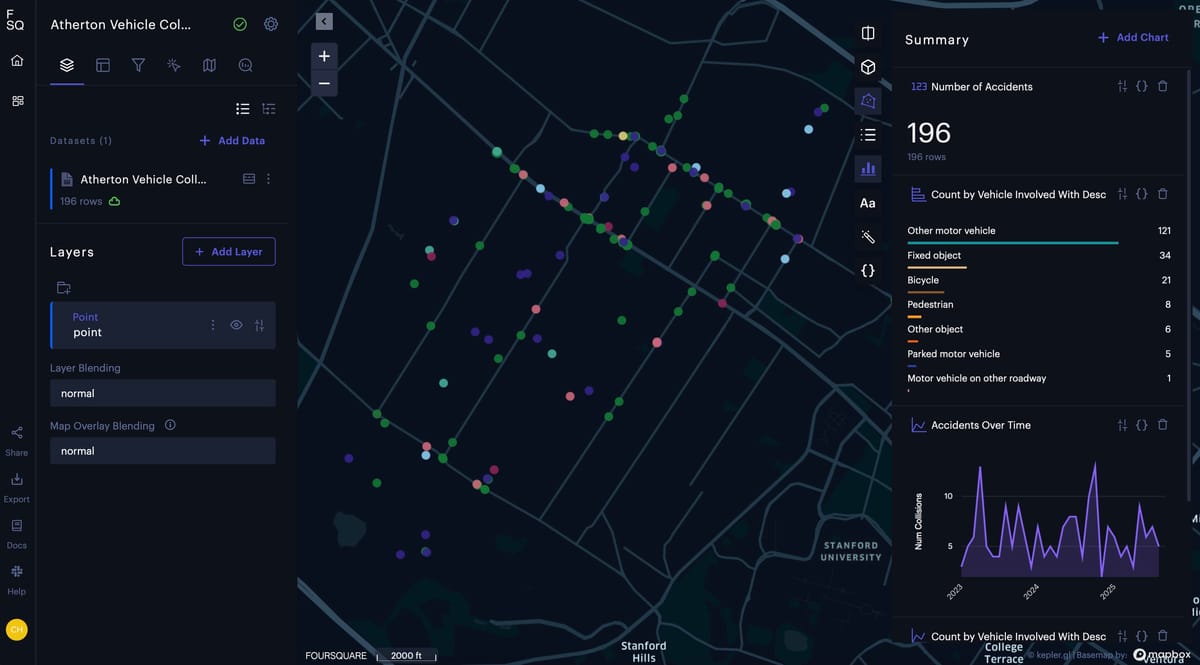
Task: Open Point layer configuration sliders
Action: point(260,325)
